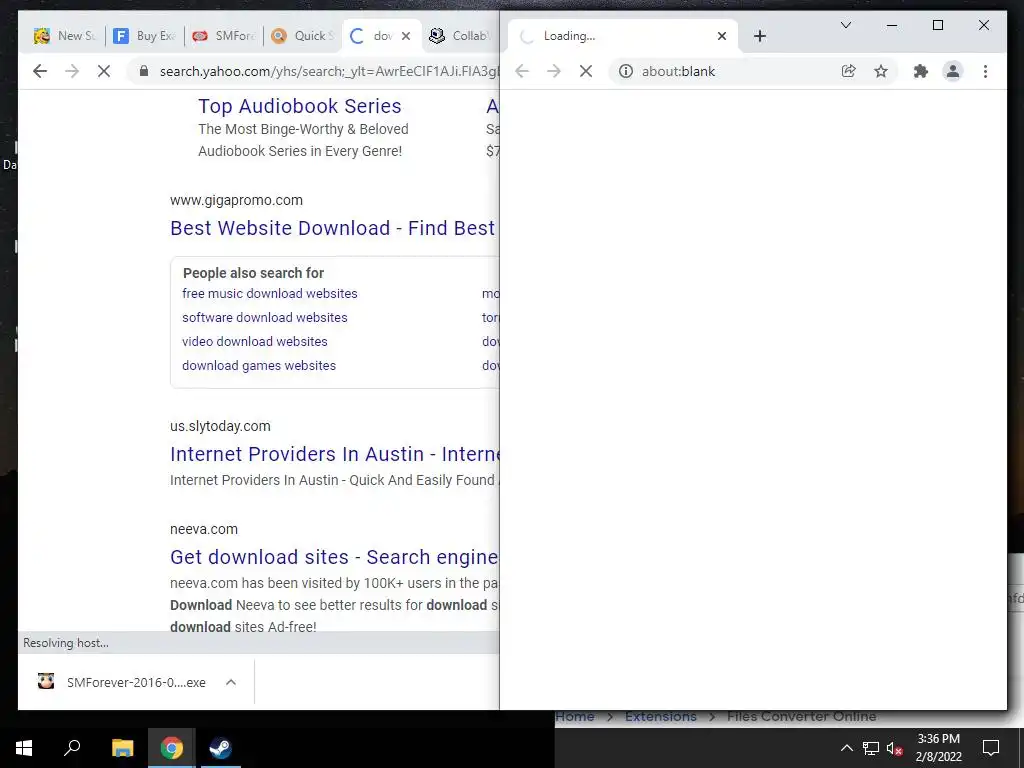Click Chrome icon in taskbar
1024x768 pixels.
[171, 748]
